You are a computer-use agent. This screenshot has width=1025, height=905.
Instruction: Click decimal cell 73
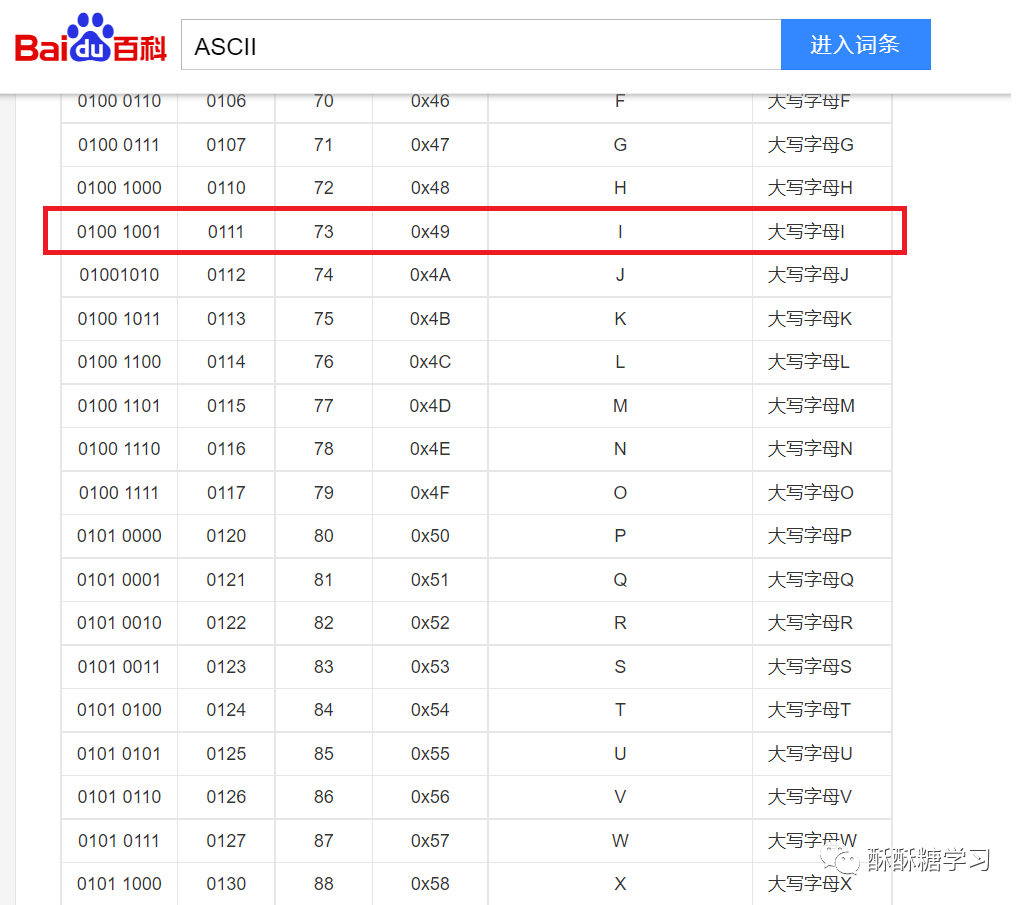click(324, 231)
